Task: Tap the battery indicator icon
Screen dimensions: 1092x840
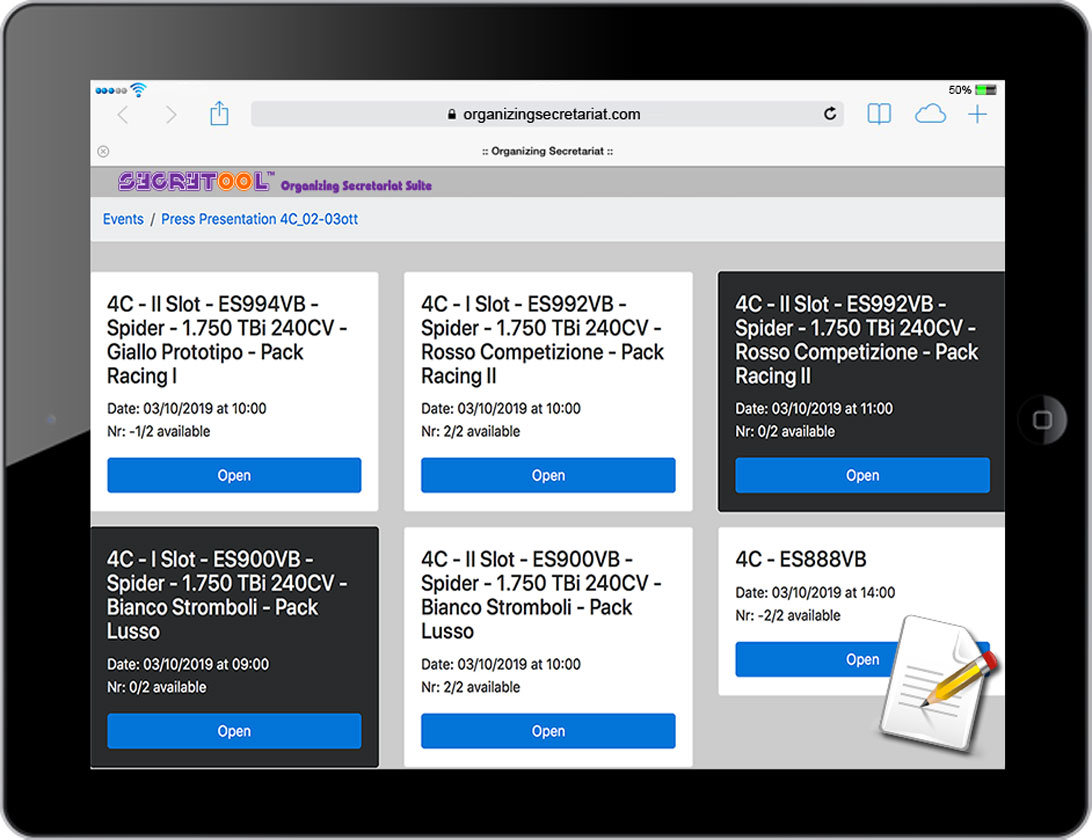Action: tap(985, 90)
